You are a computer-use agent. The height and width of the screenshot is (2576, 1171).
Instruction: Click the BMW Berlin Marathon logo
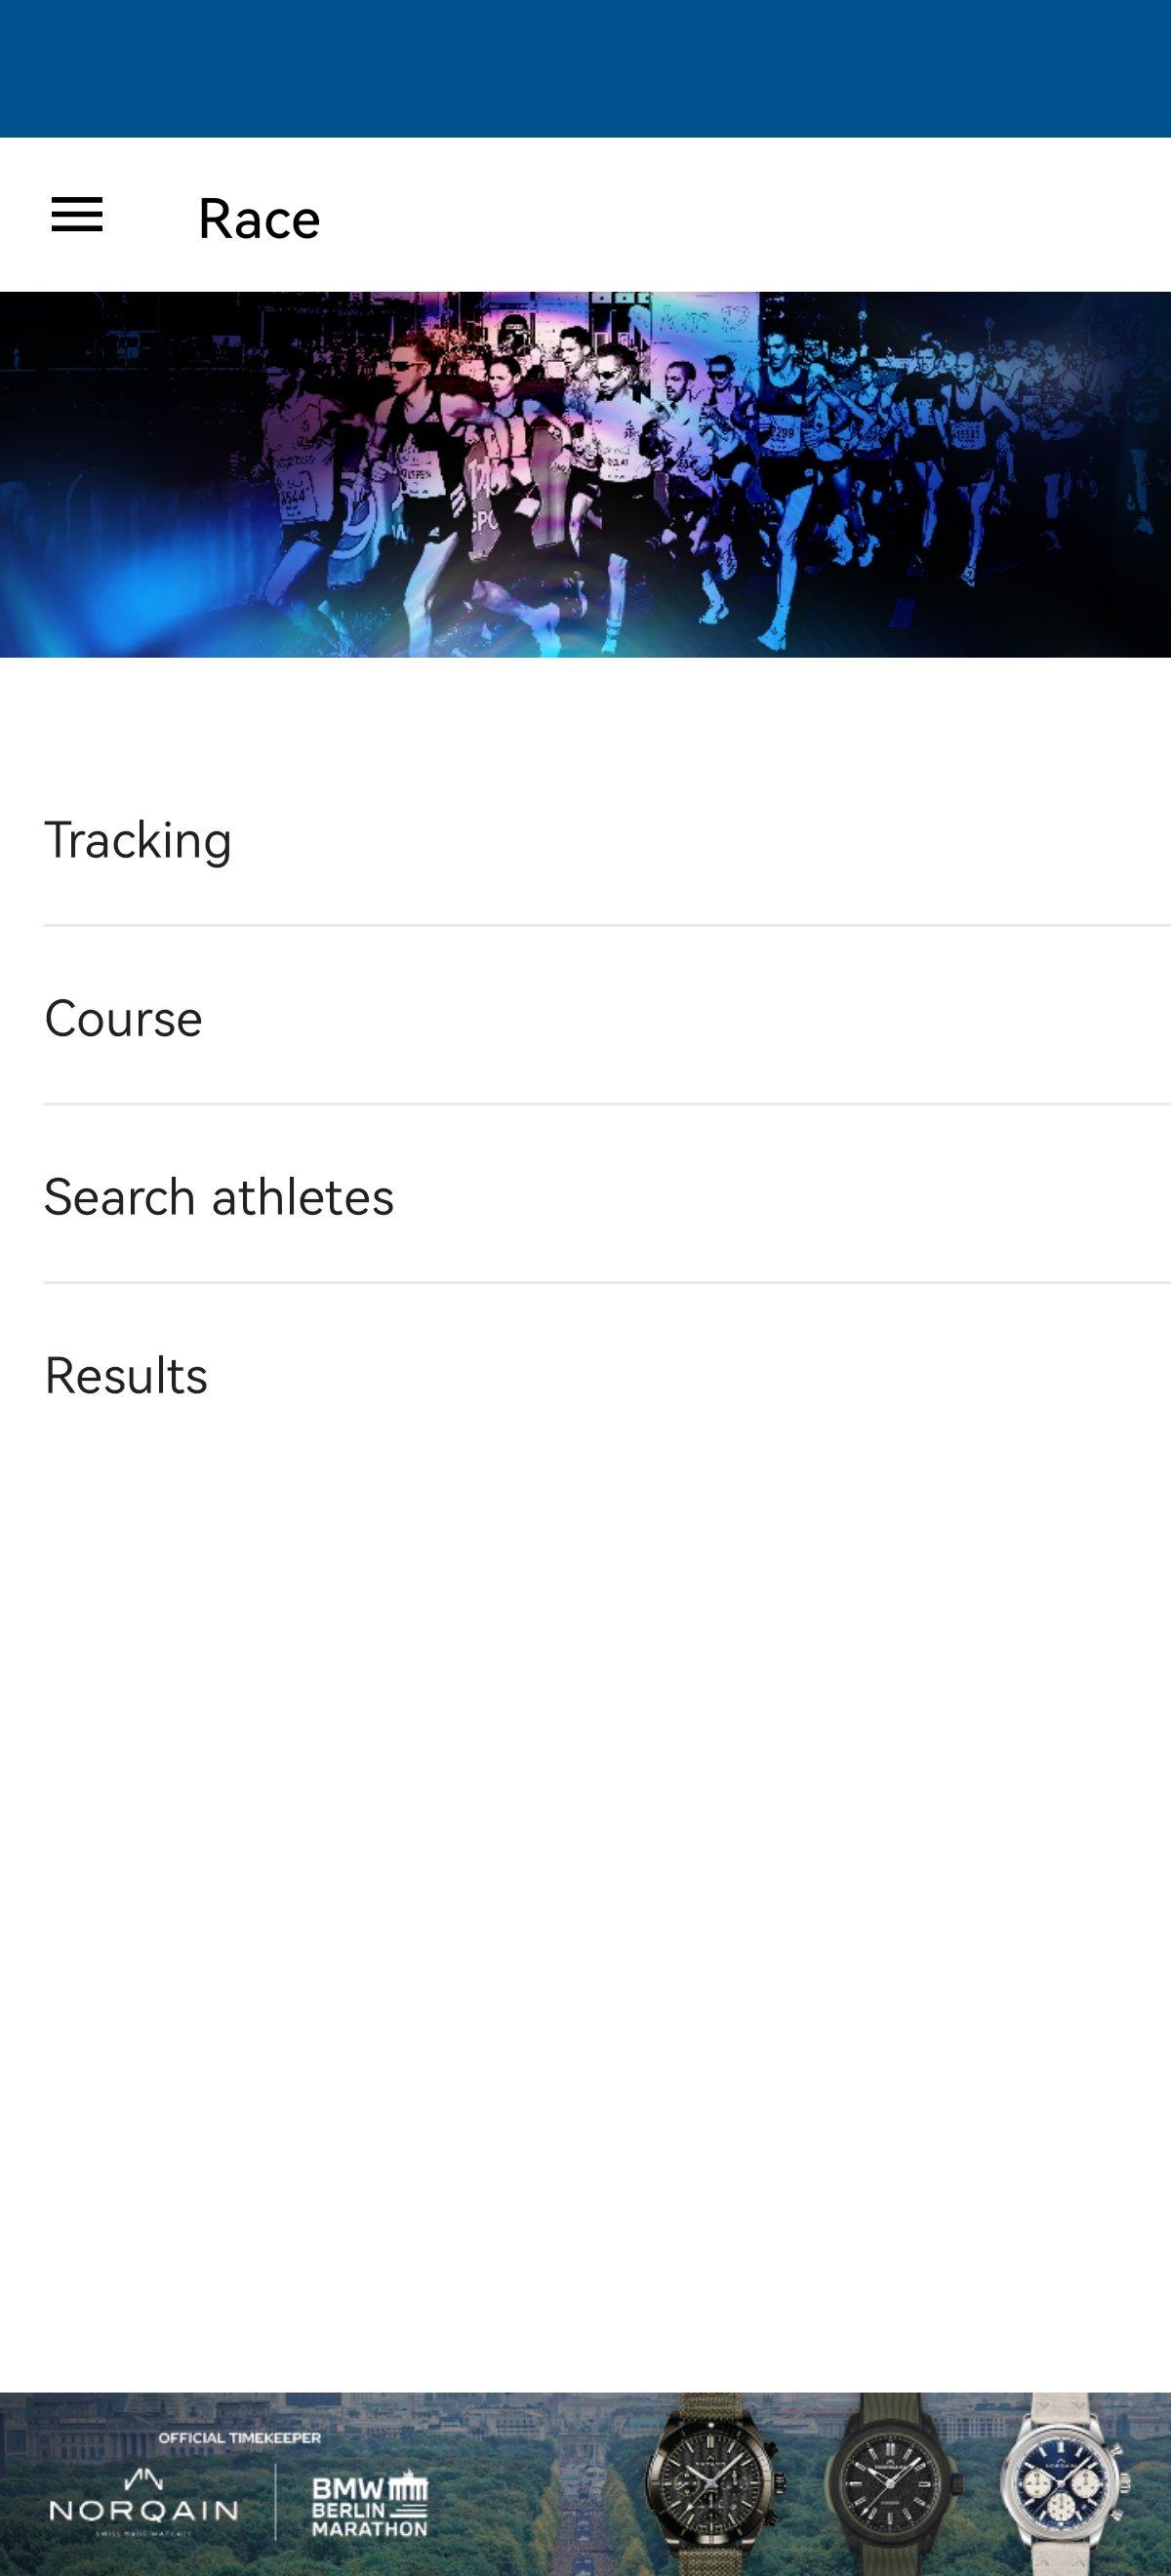[x=369, y=2507]
